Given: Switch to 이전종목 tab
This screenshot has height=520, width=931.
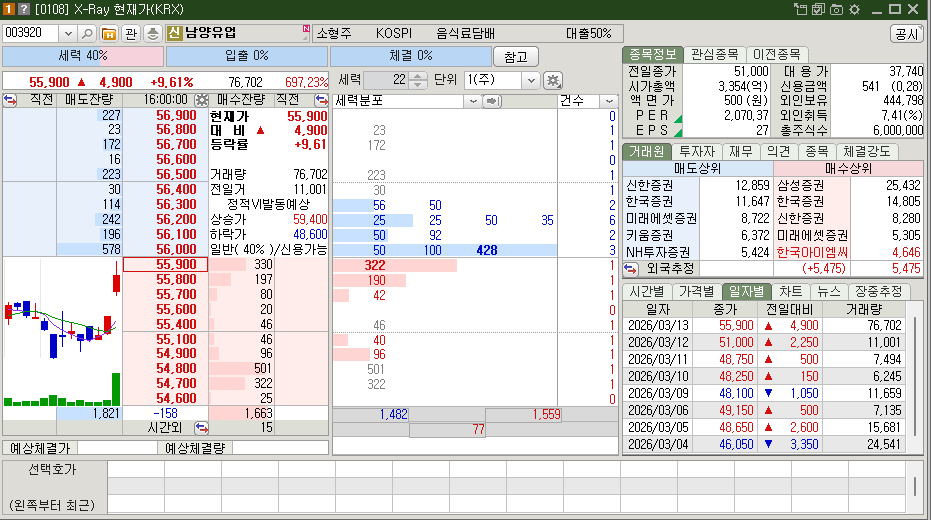Looking at the screenshot, I should (x=776, y=55).
